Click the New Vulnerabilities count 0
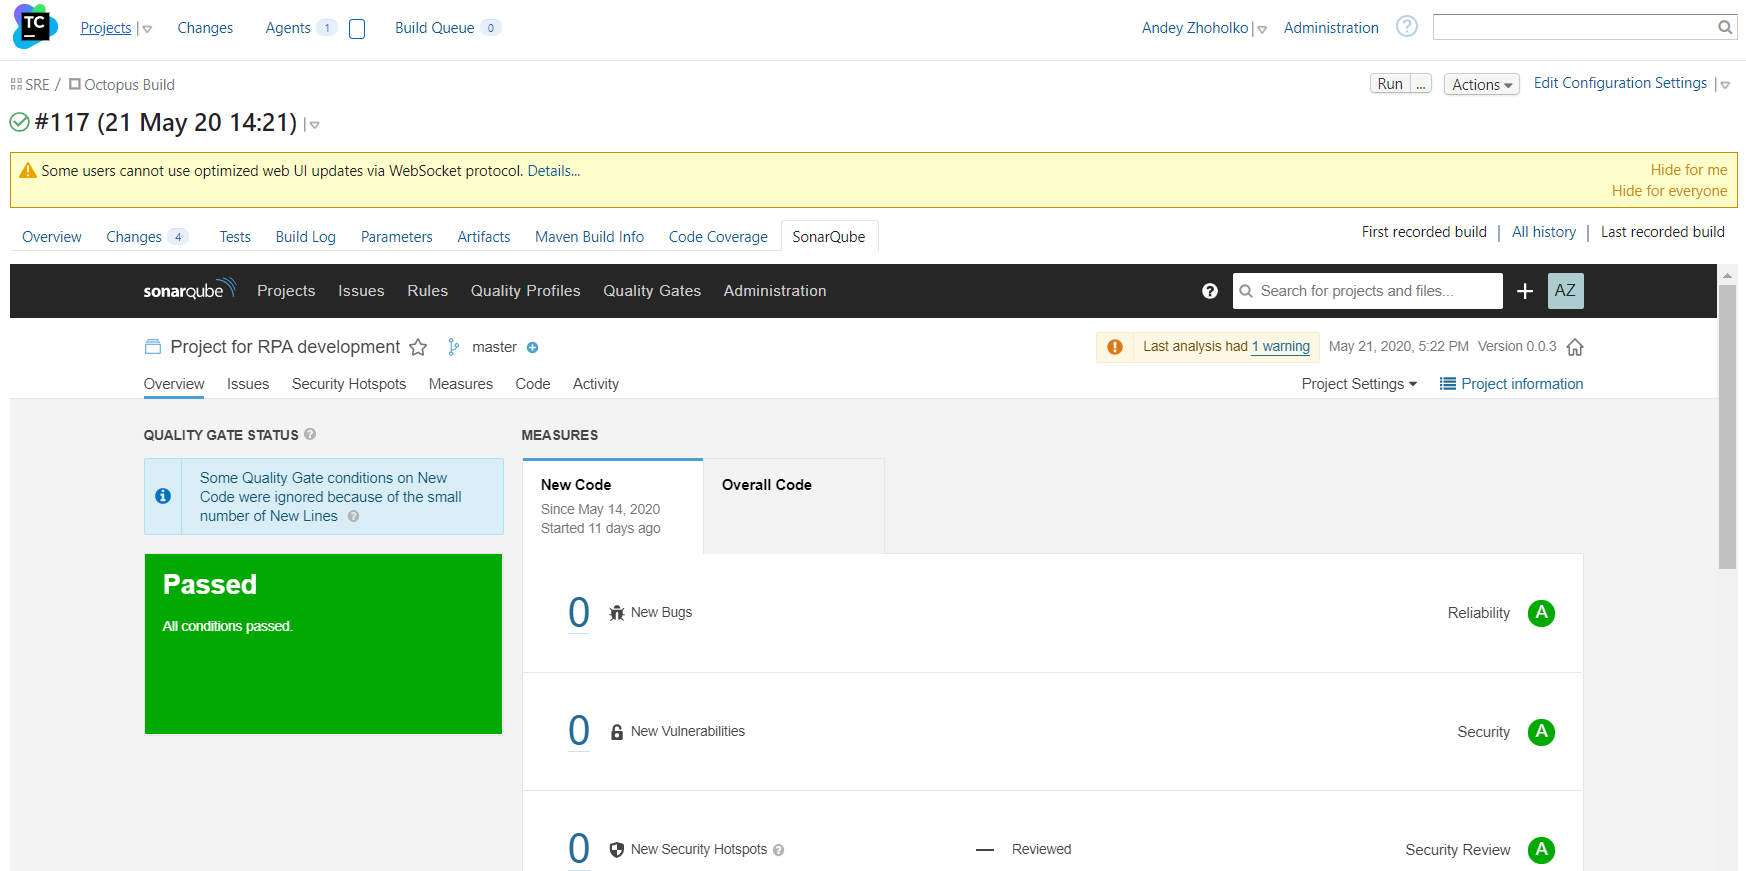 (x=579, y=731)
